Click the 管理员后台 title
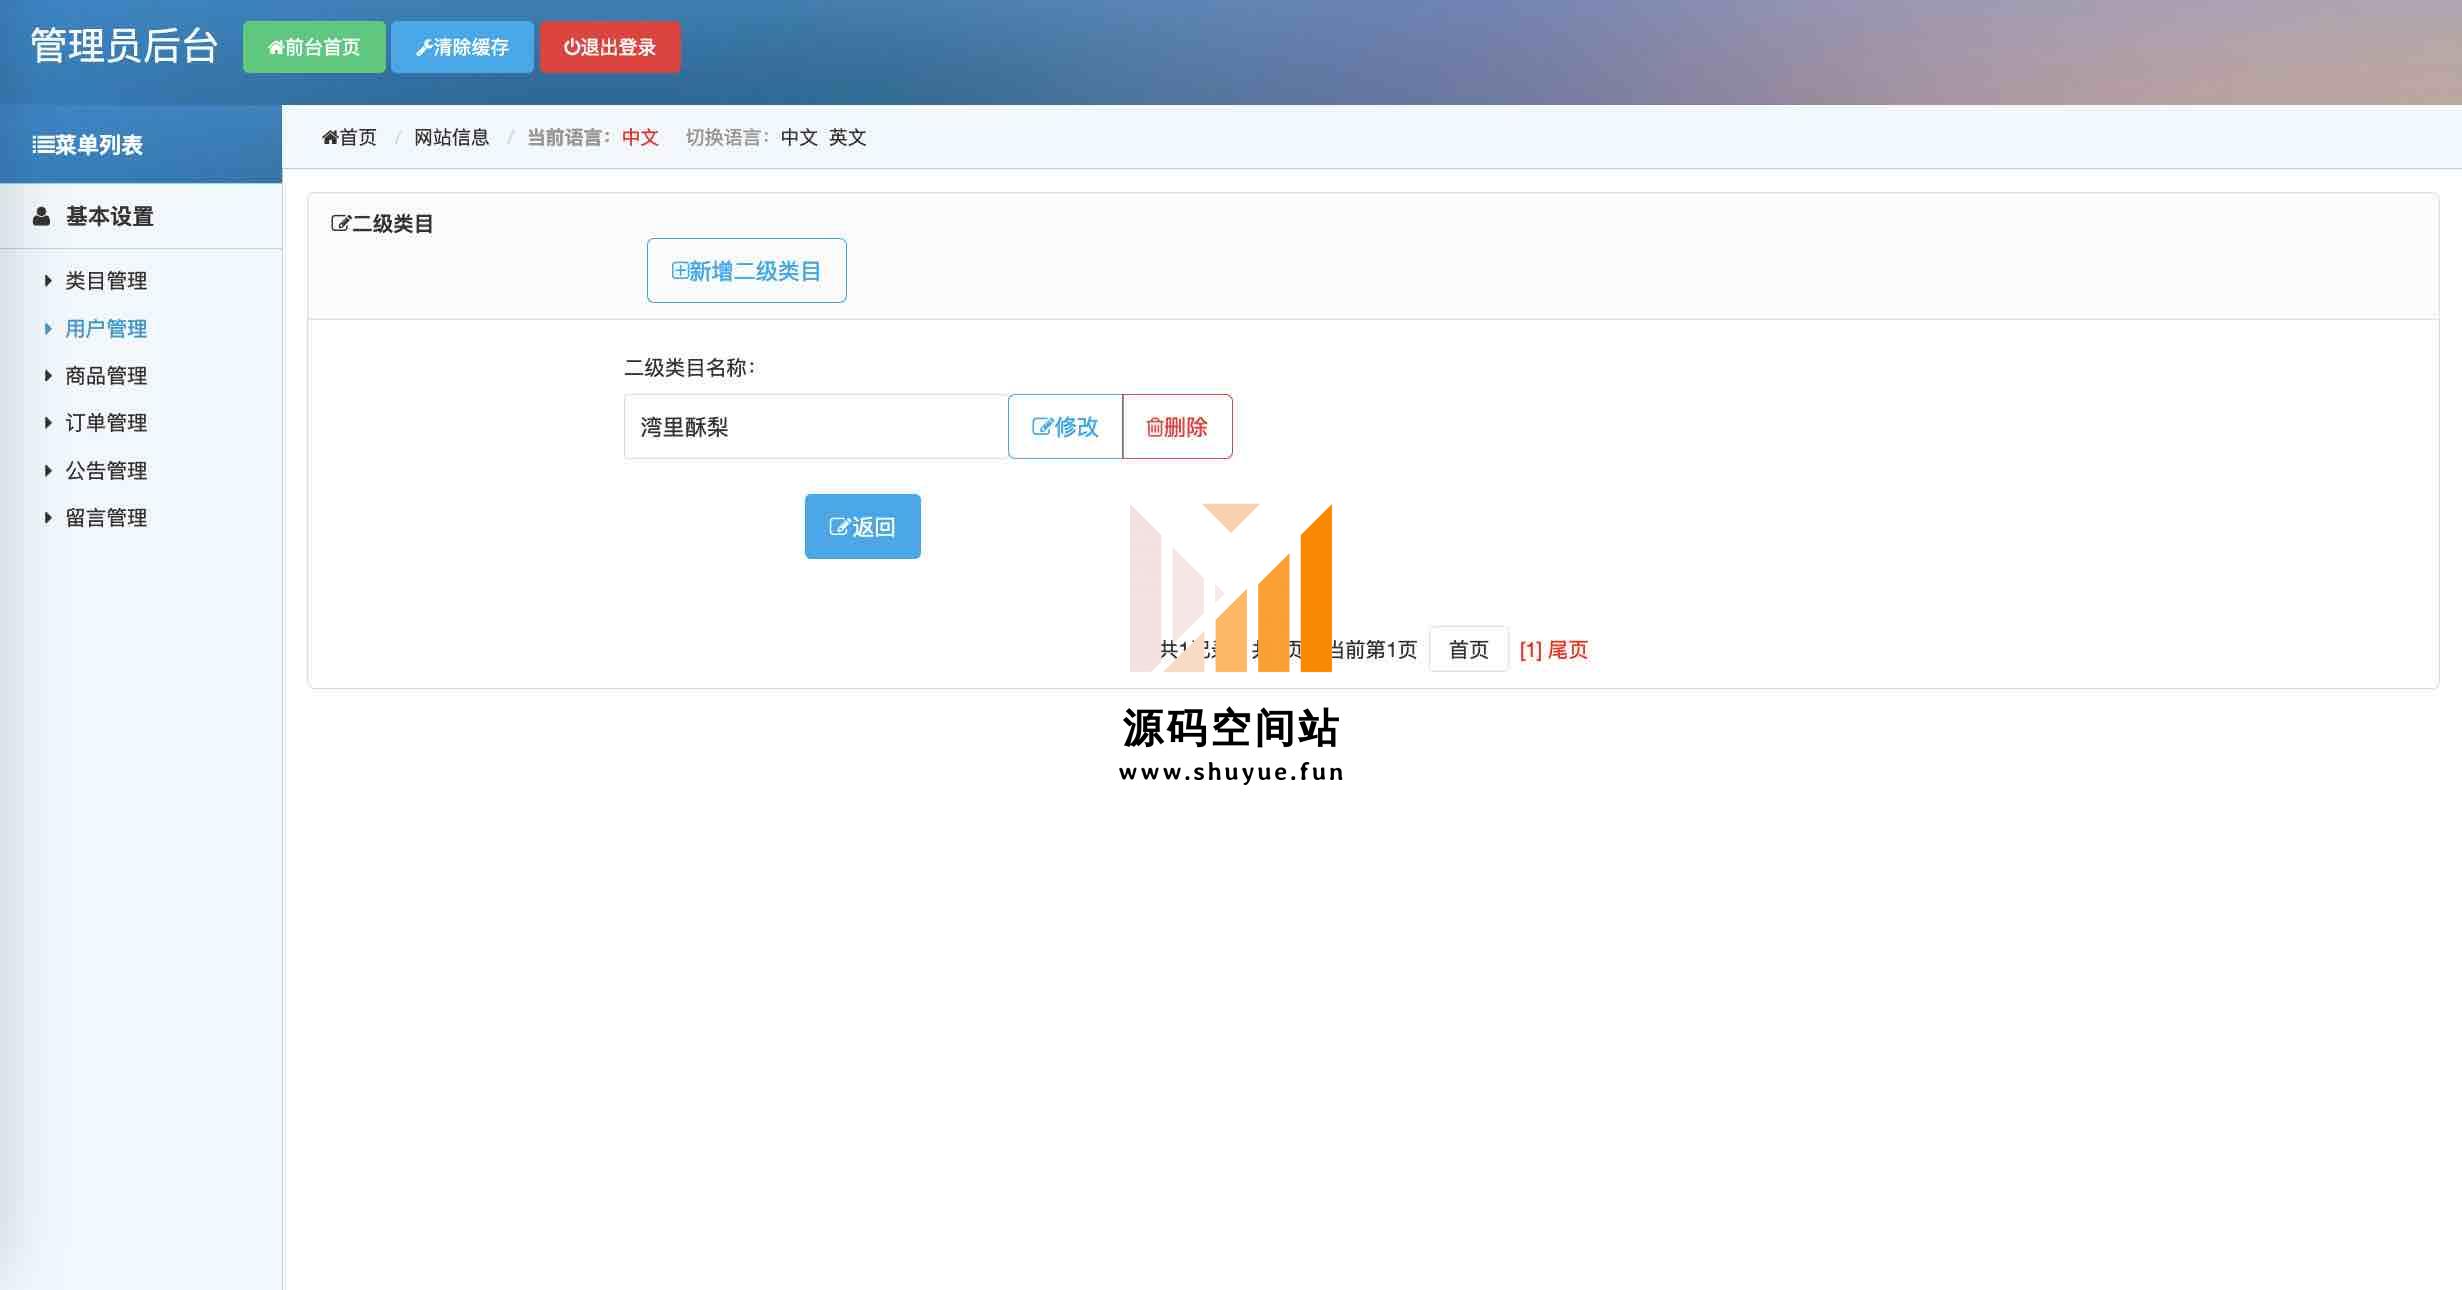This screenshot has height=1290, width=2462. (x=124, y=46)
